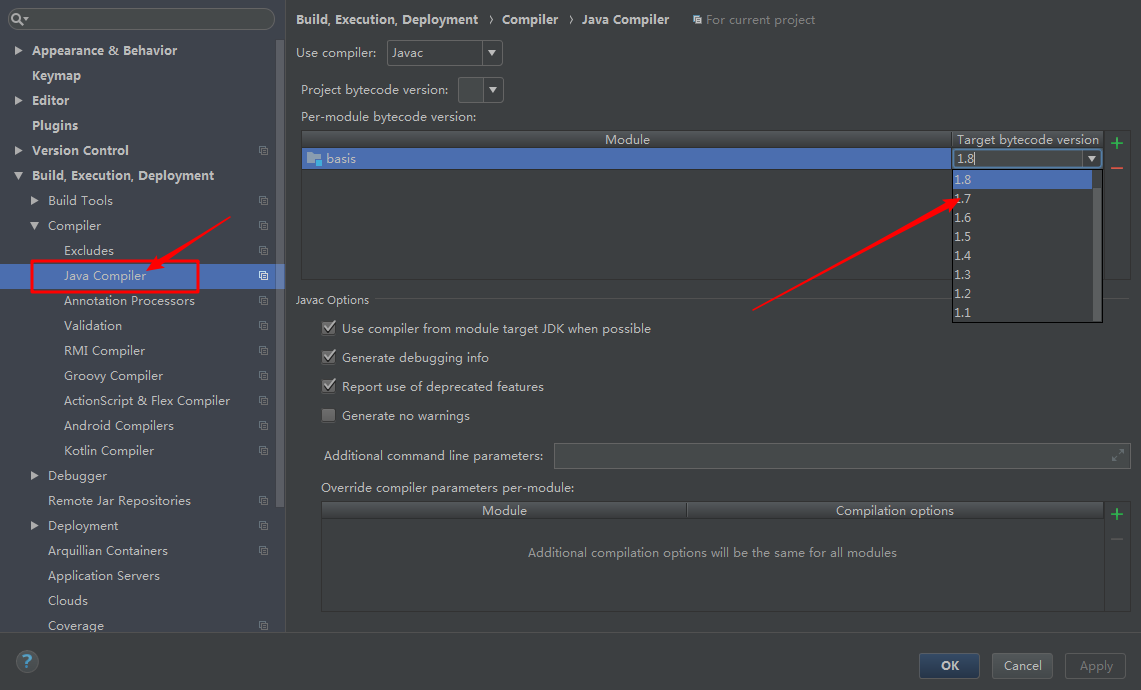Click Additional command line parameters input
Viewport: 1141px width, 690px height.
pyautogui.click(x=842, y=456)
